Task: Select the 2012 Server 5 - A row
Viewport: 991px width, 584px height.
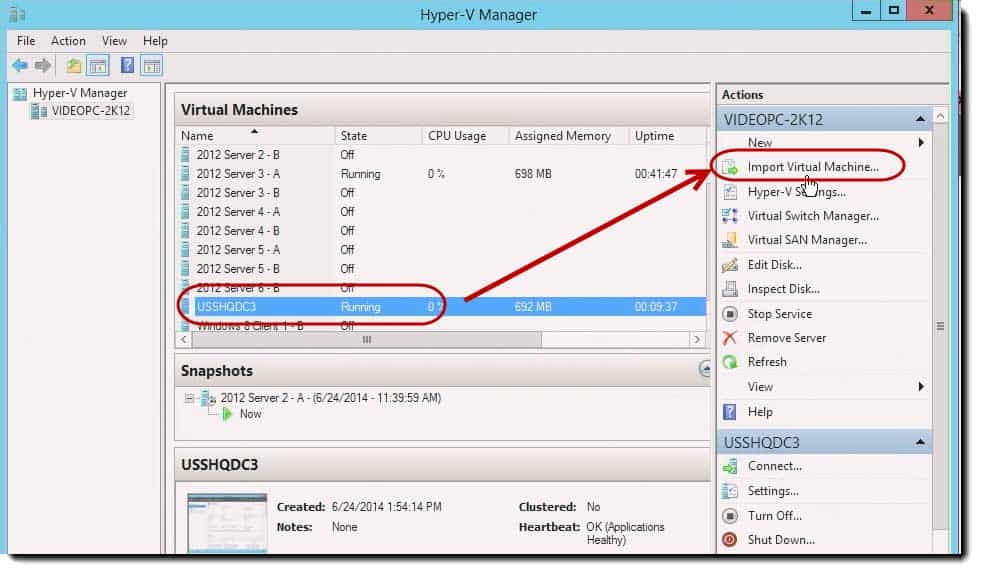Action: 442,250
